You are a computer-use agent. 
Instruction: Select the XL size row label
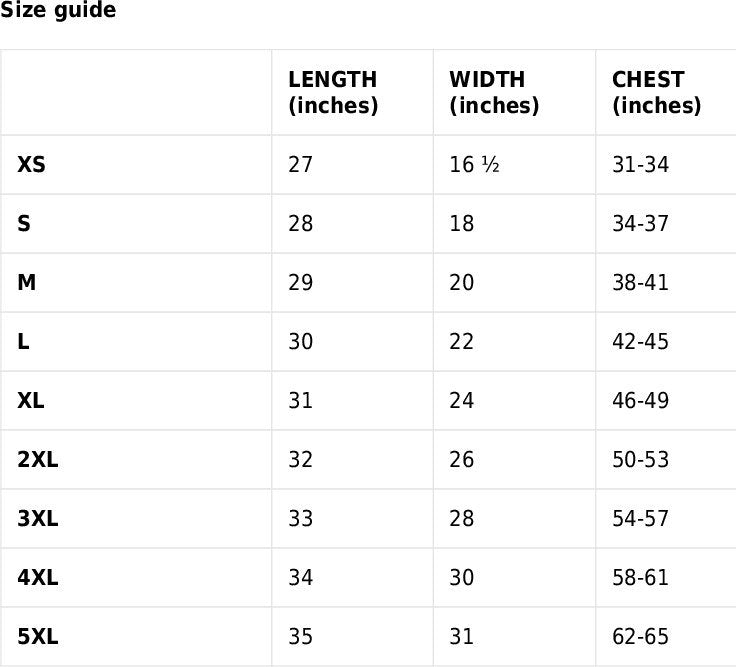[31, 400]
